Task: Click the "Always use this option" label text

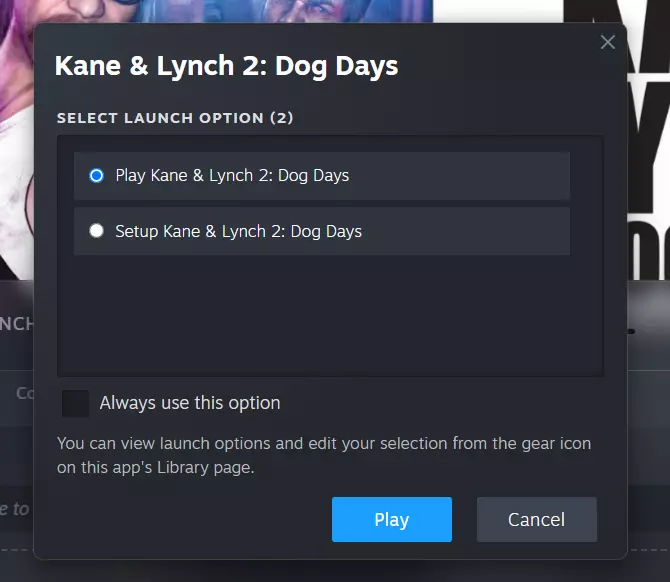Action: coord(190,403)
